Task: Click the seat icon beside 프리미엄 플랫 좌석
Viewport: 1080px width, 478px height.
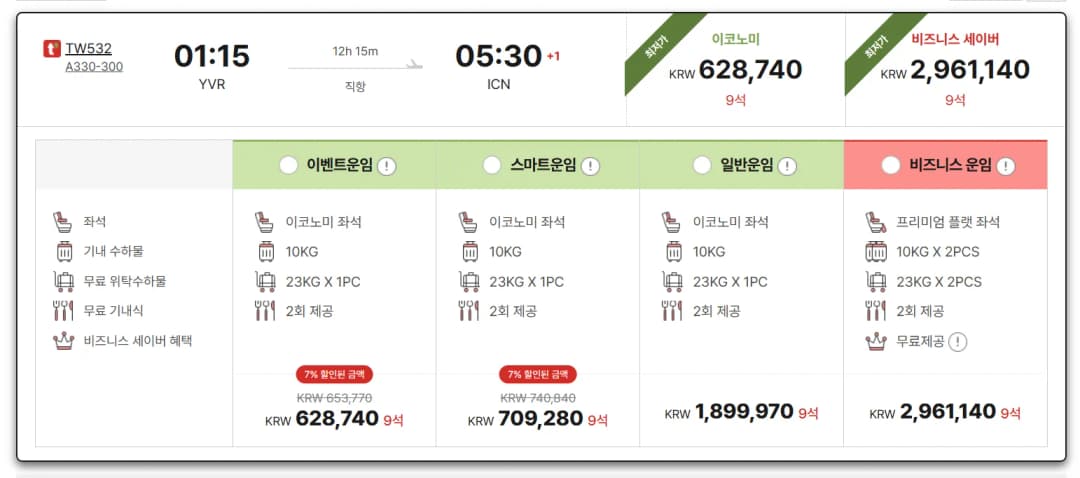Action: (875, 222)
